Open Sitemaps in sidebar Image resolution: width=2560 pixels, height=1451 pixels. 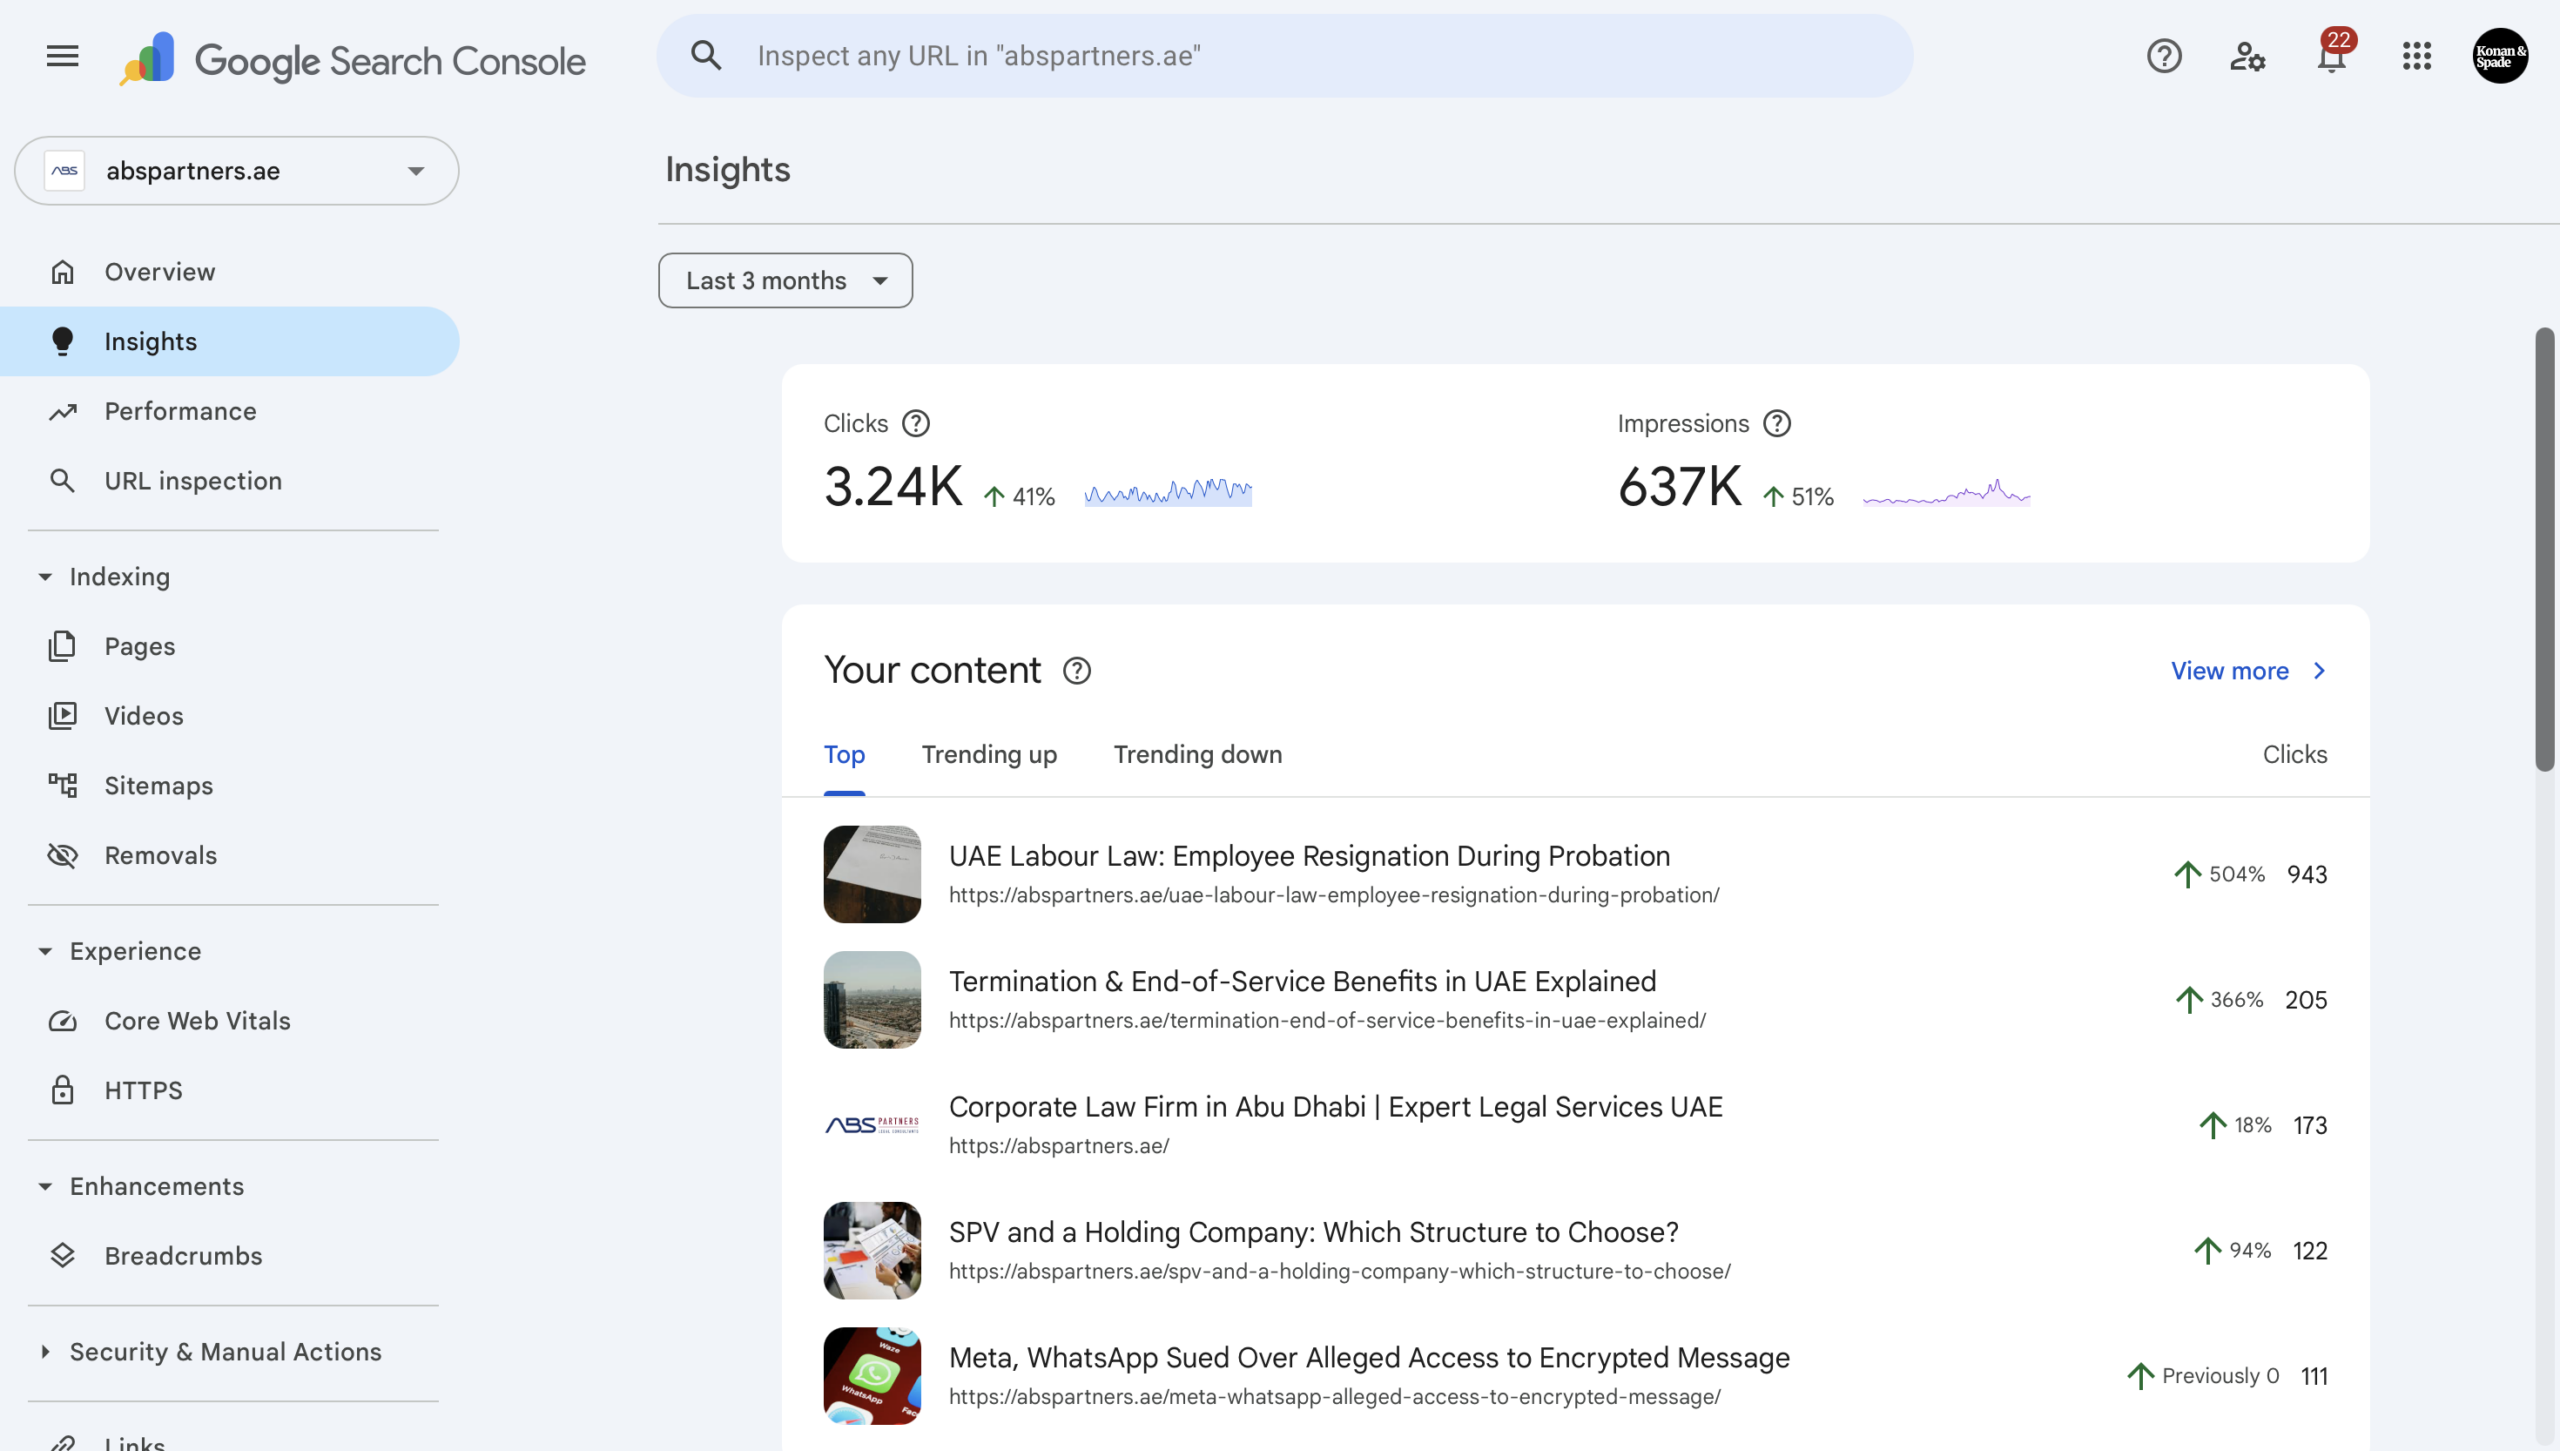[x=230, y=786]
